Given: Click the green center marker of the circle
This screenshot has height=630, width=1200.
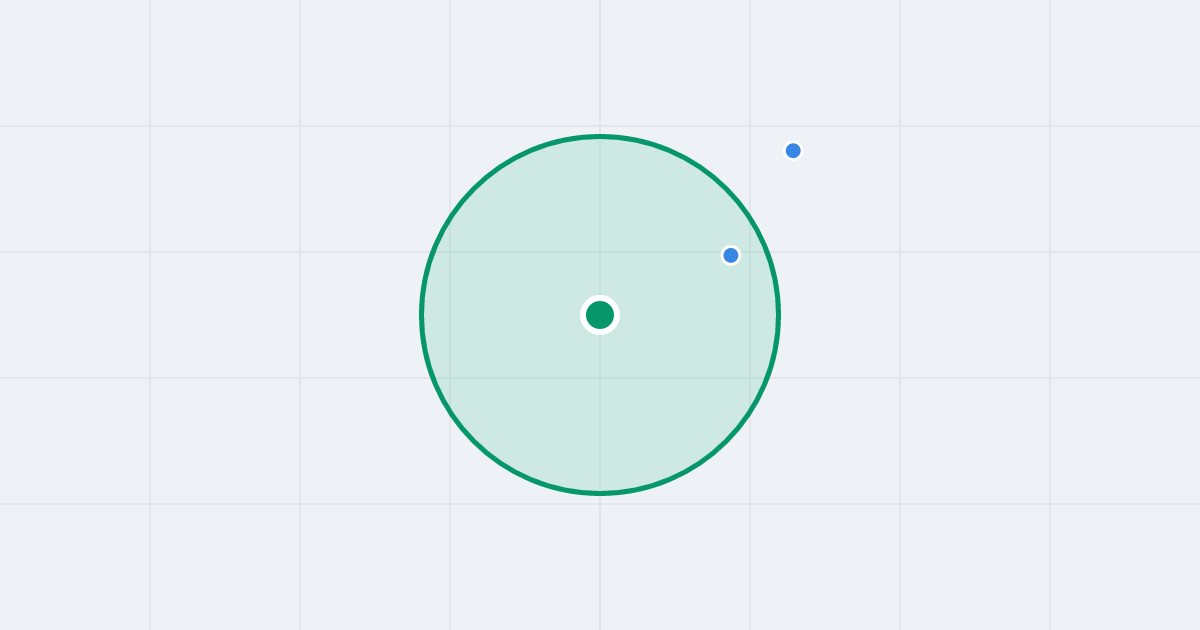Looking at the screenshot, I should (600, 315).
